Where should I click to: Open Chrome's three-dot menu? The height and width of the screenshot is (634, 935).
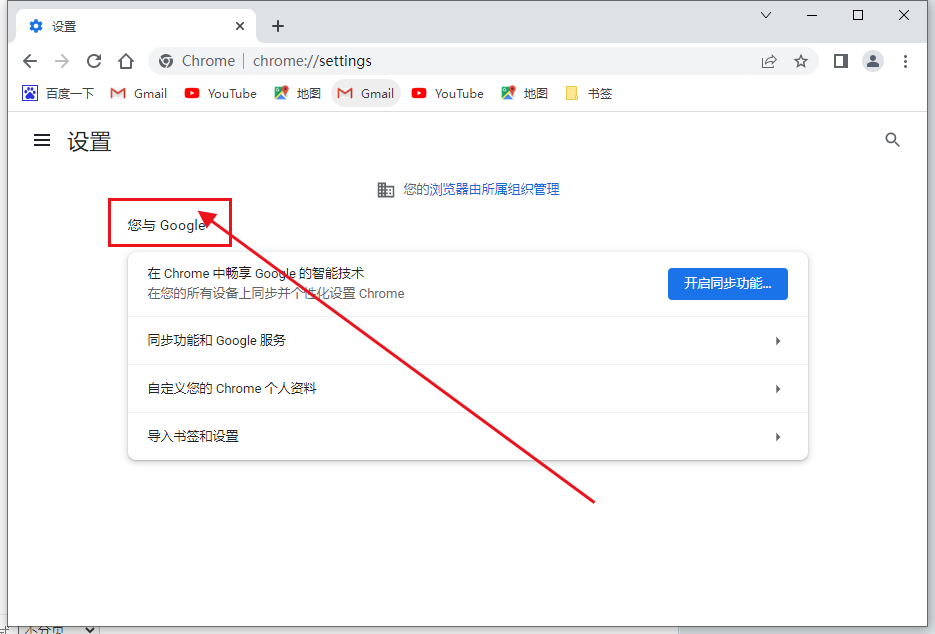coord(905,61)
